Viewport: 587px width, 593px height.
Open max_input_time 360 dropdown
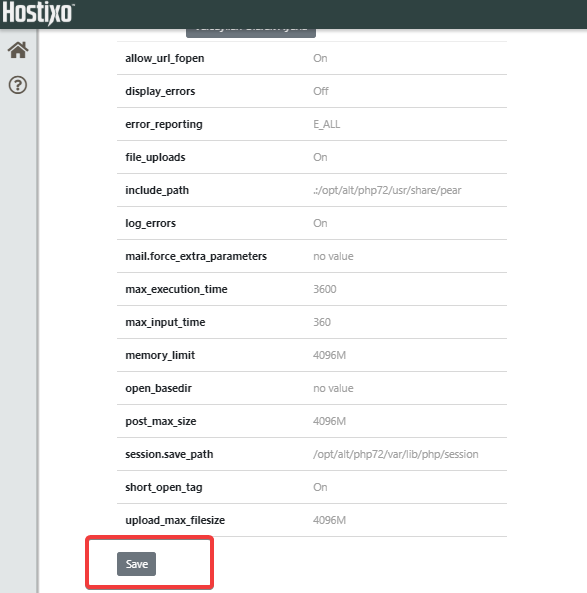321,322
